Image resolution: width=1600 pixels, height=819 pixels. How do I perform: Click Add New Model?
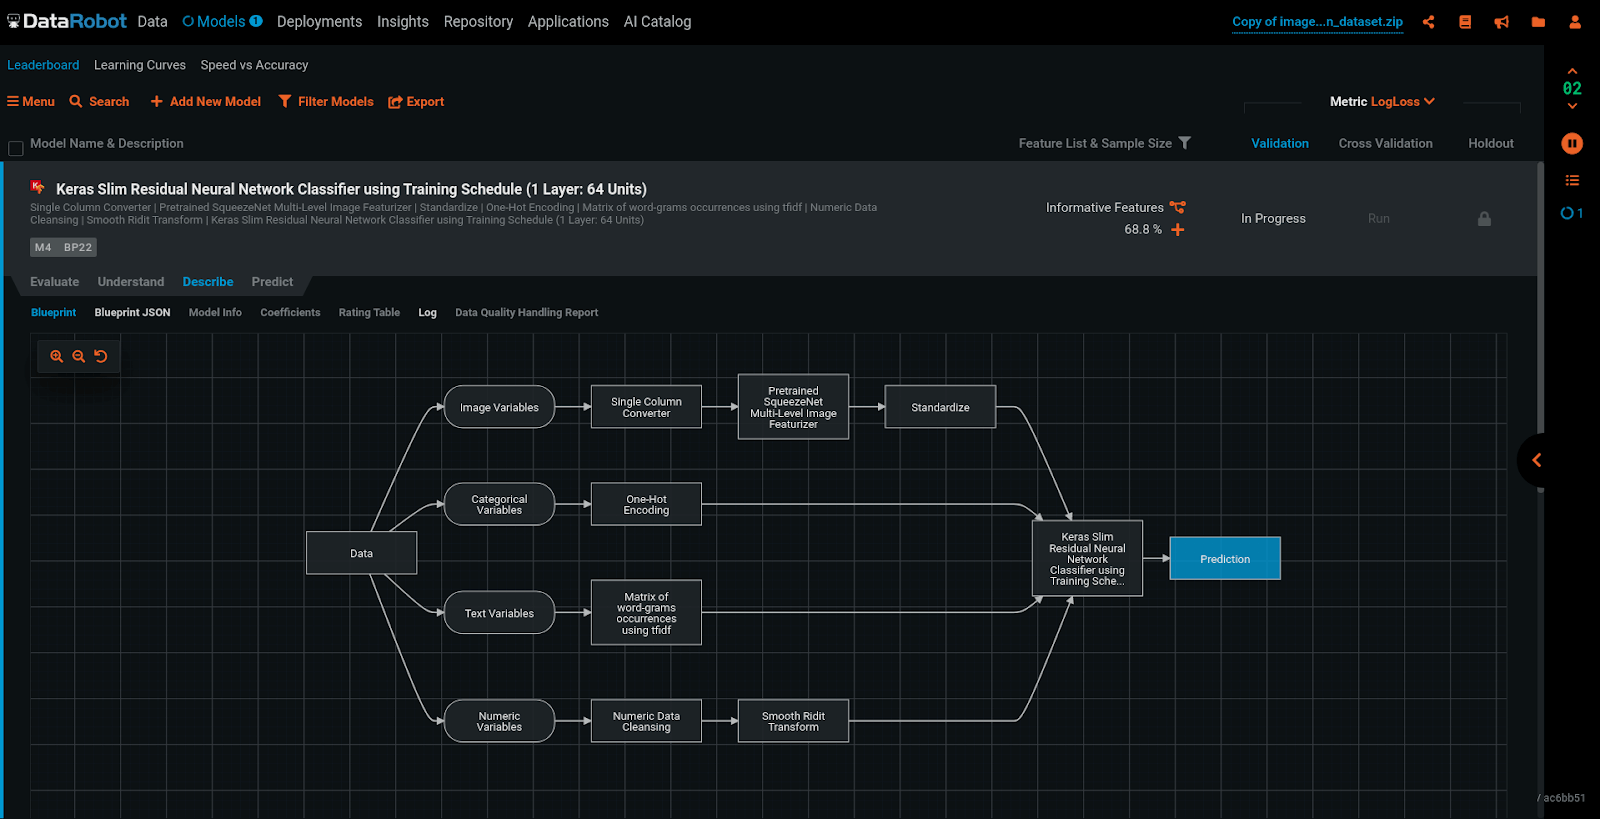(206, 101)
